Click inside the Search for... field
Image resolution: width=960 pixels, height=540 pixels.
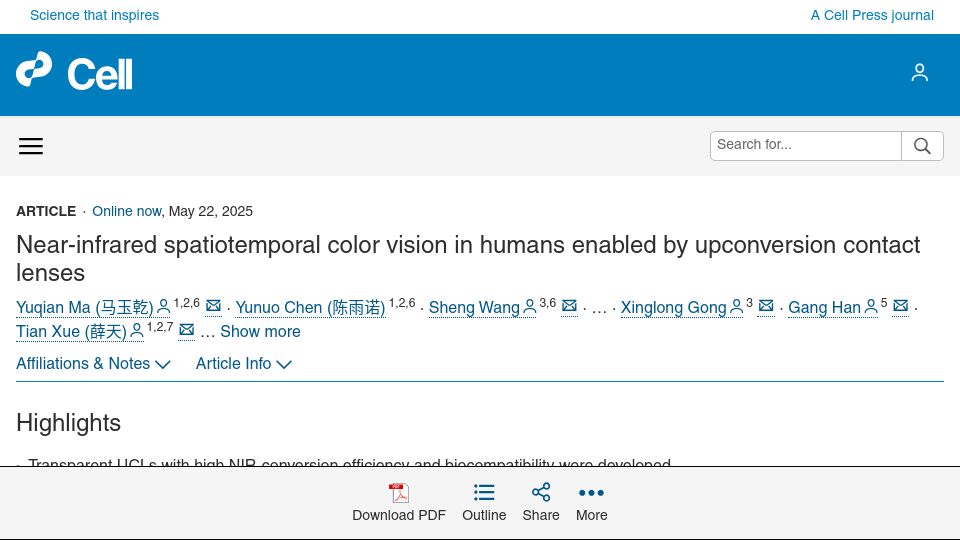(806, 146)
